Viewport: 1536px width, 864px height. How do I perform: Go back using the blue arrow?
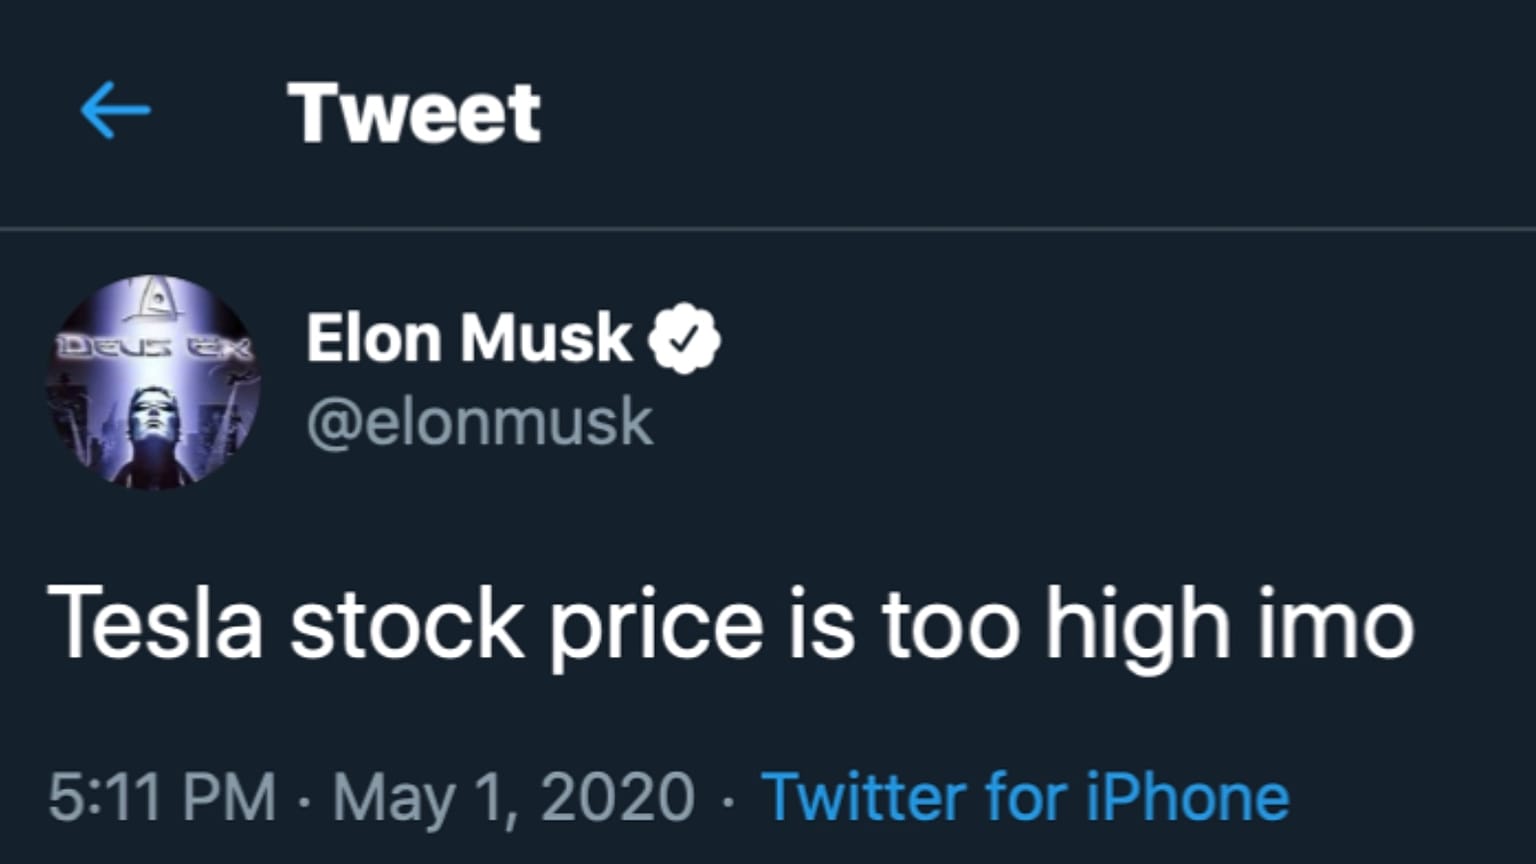(115, 110)
